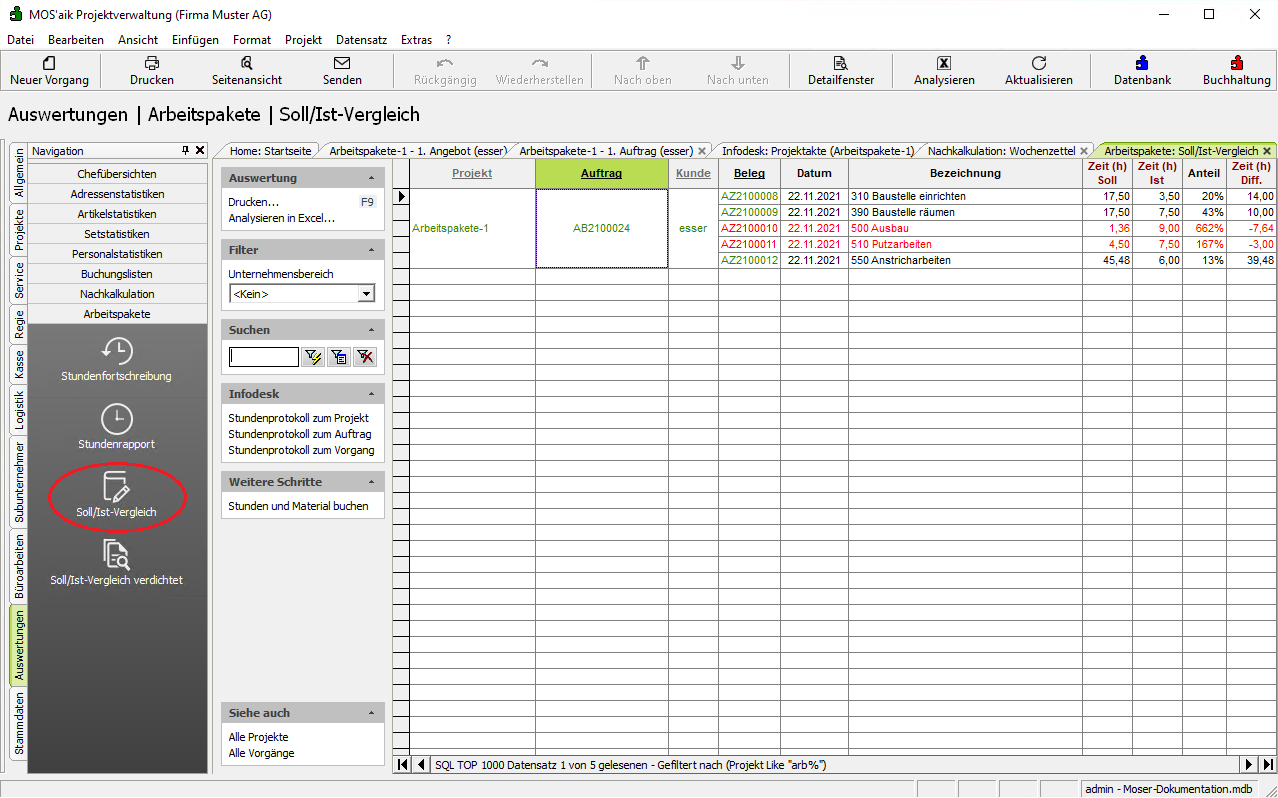
Task: Open the Extras menu
Action: point(416,40)
